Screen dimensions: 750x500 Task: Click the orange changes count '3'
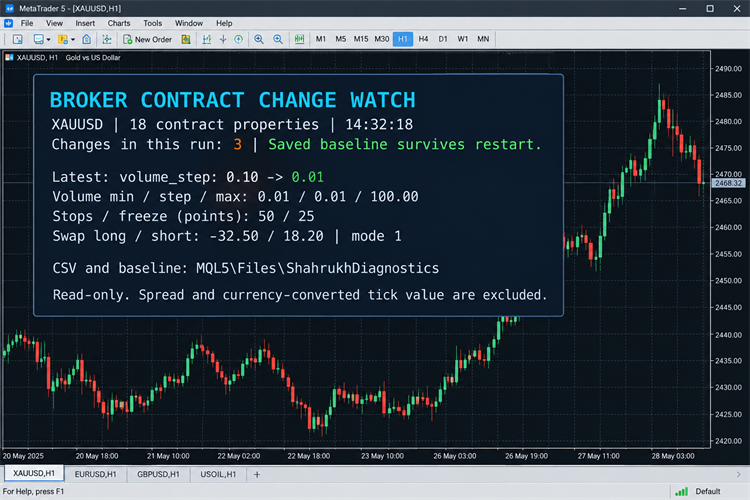[x=238, y=144]
